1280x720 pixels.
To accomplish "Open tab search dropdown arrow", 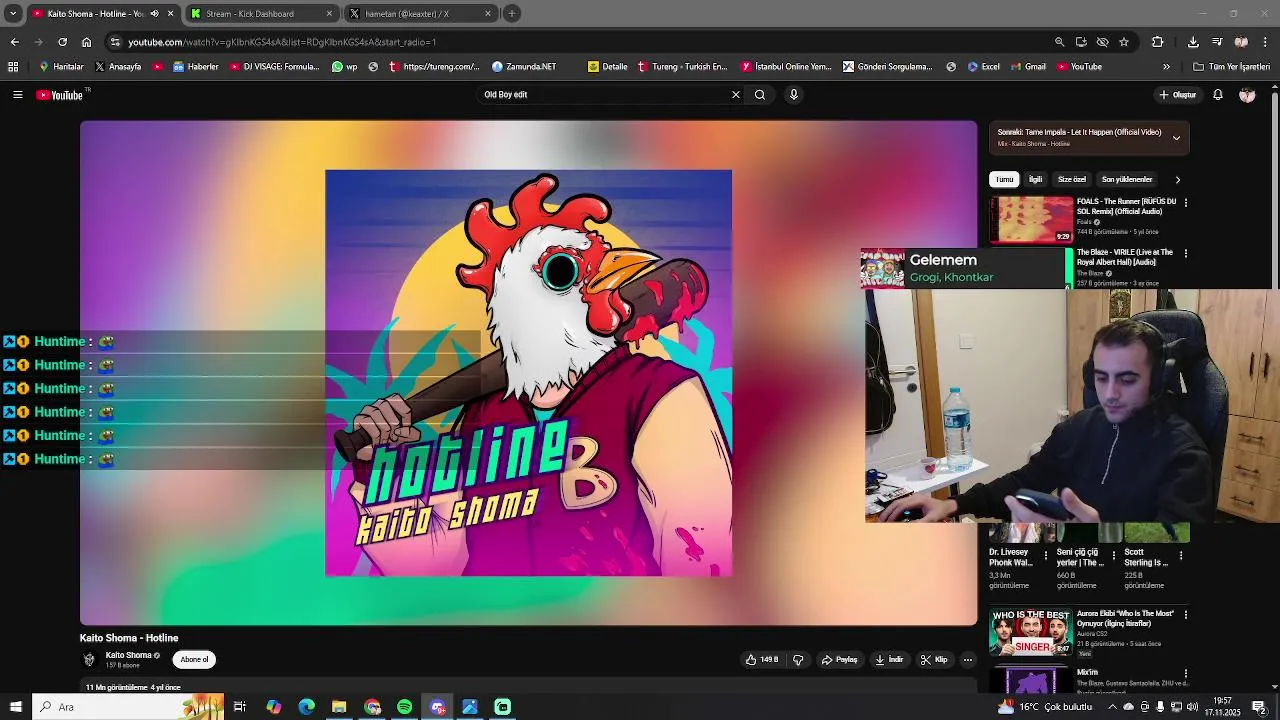I will pos(13,14).
